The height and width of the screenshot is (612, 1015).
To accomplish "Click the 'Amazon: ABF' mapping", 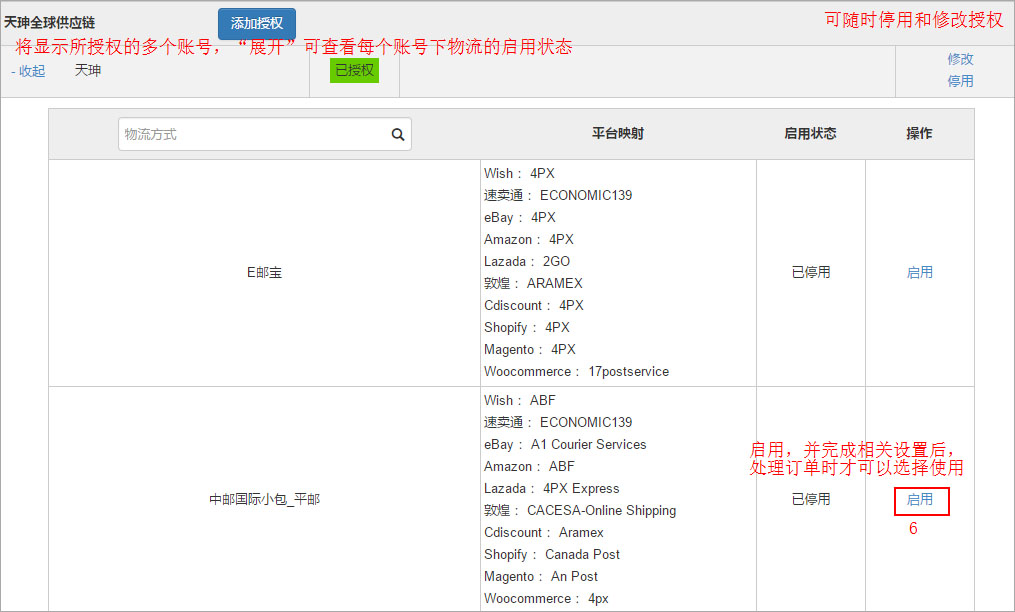I will pos(529,466).
